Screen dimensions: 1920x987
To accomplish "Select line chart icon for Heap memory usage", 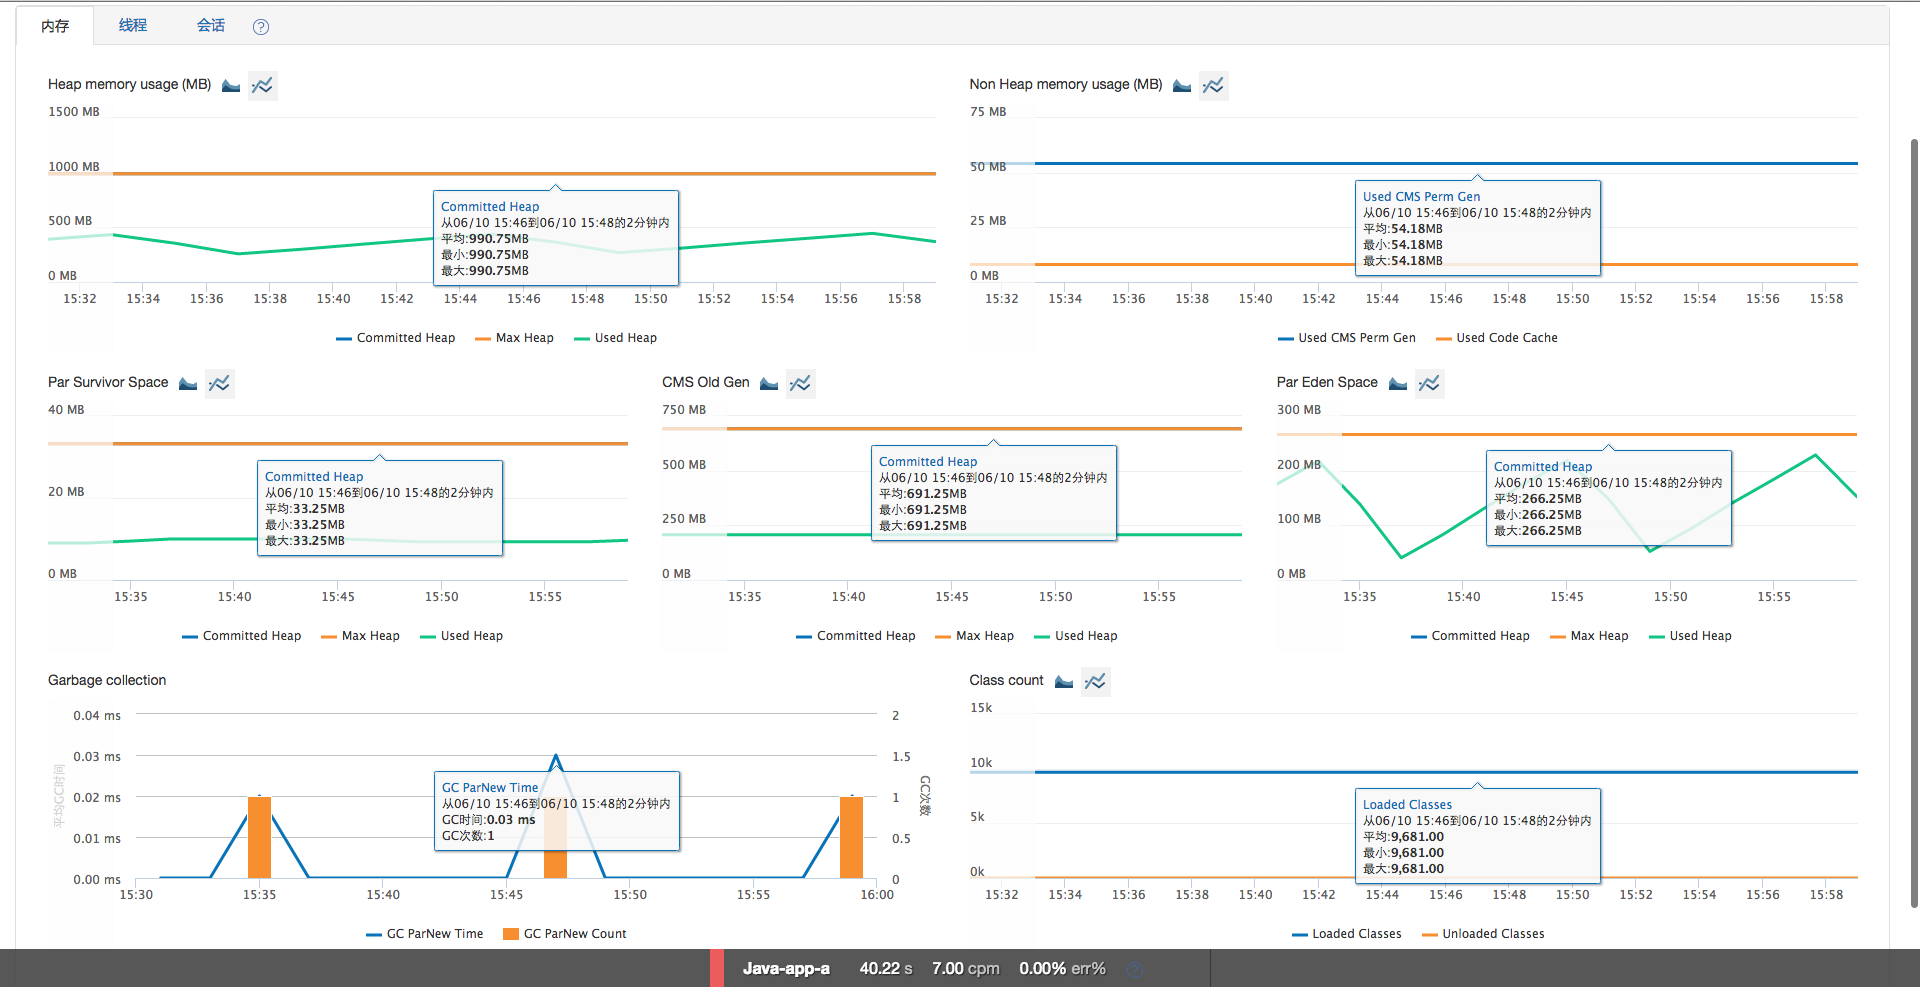I will click(262, 85).
